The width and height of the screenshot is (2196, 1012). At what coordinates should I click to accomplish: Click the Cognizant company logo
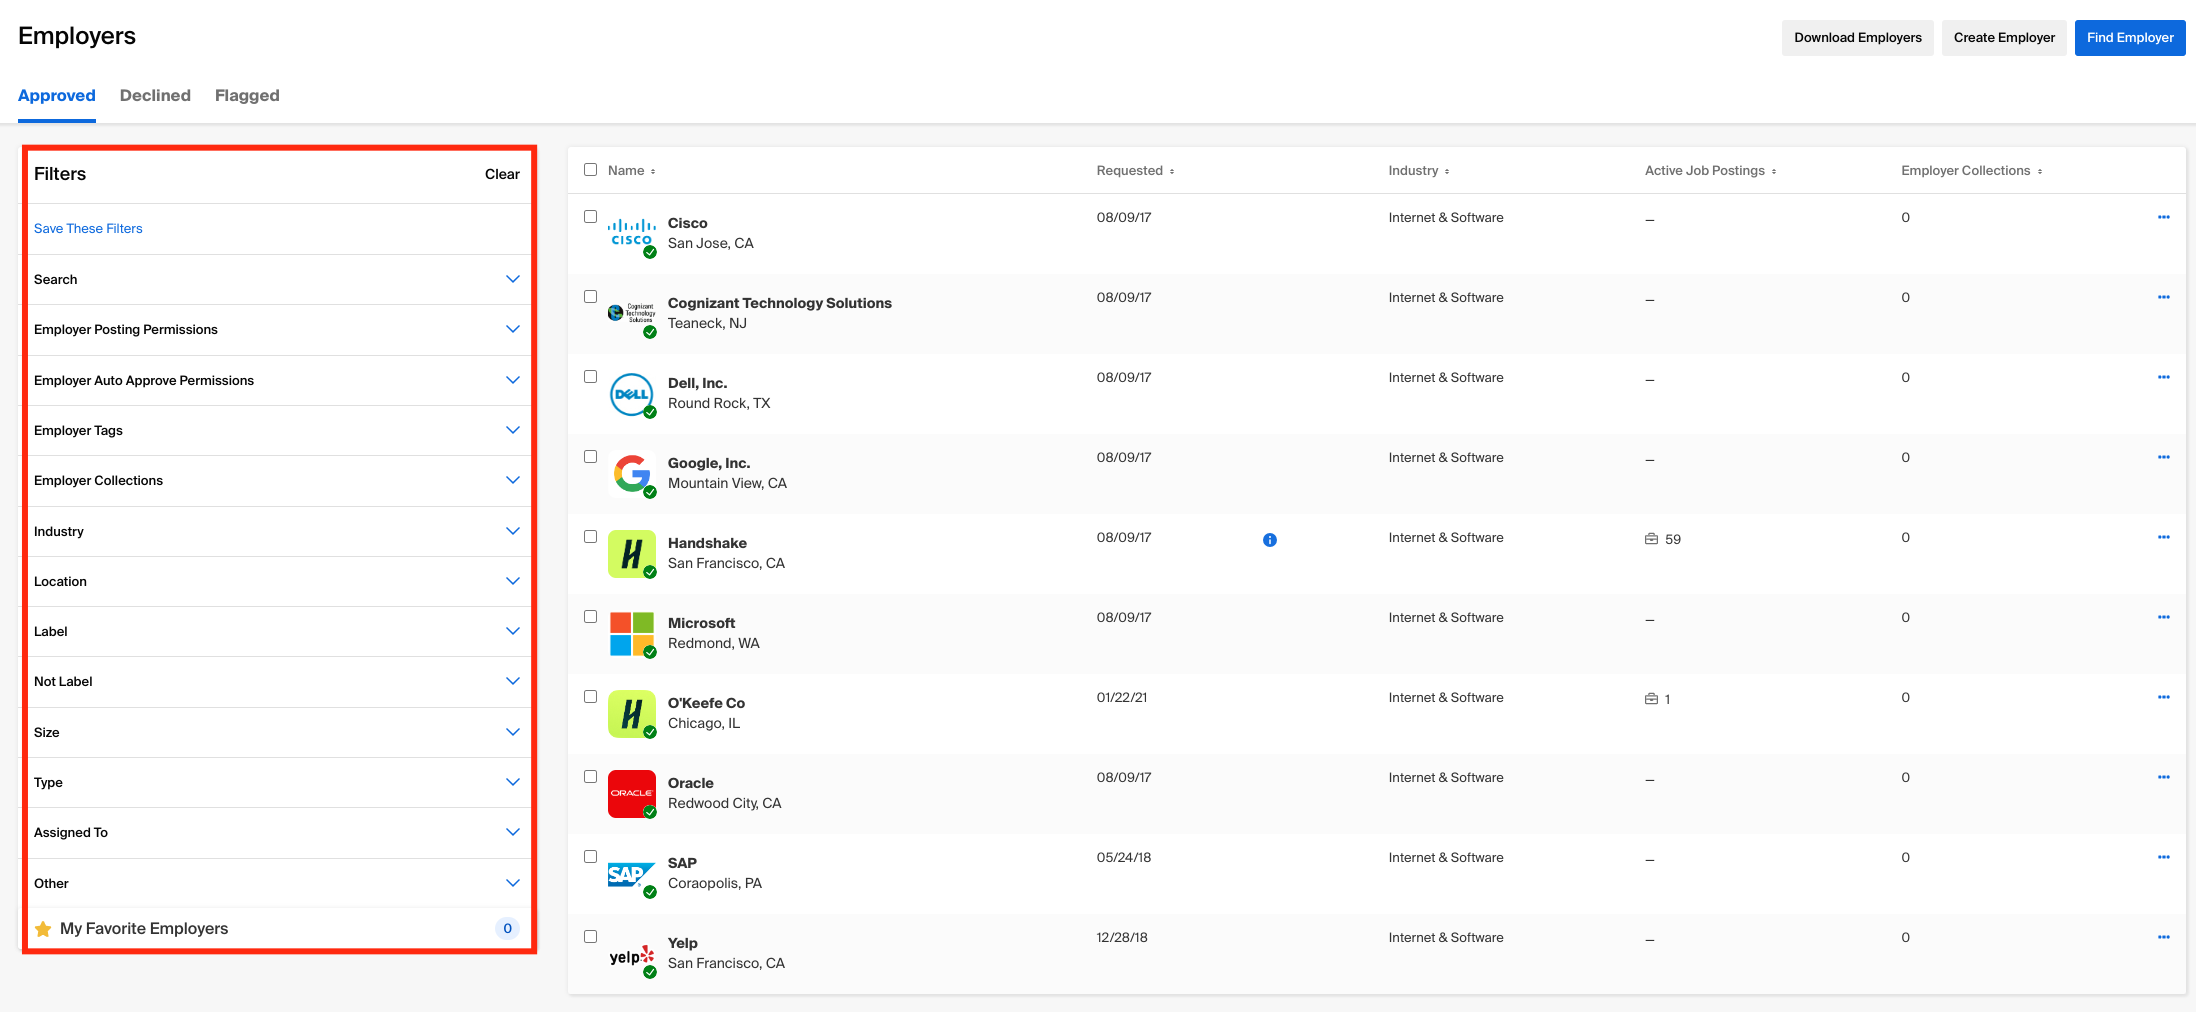[x=632, y=313]
